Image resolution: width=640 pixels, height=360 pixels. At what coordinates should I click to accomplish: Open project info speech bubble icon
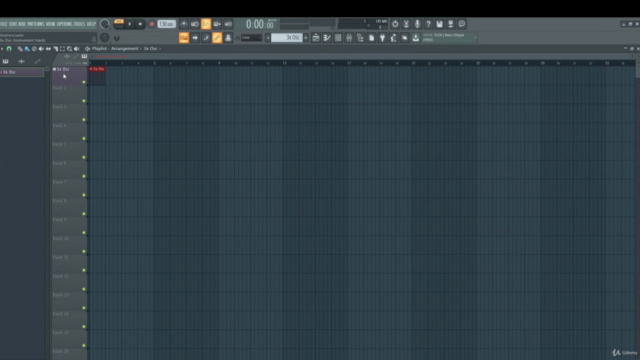462,24
